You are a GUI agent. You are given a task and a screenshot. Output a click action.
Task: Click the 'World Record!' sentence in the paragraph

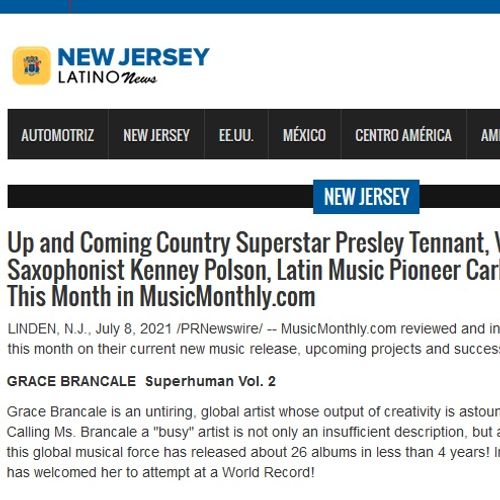coord(161,472)
